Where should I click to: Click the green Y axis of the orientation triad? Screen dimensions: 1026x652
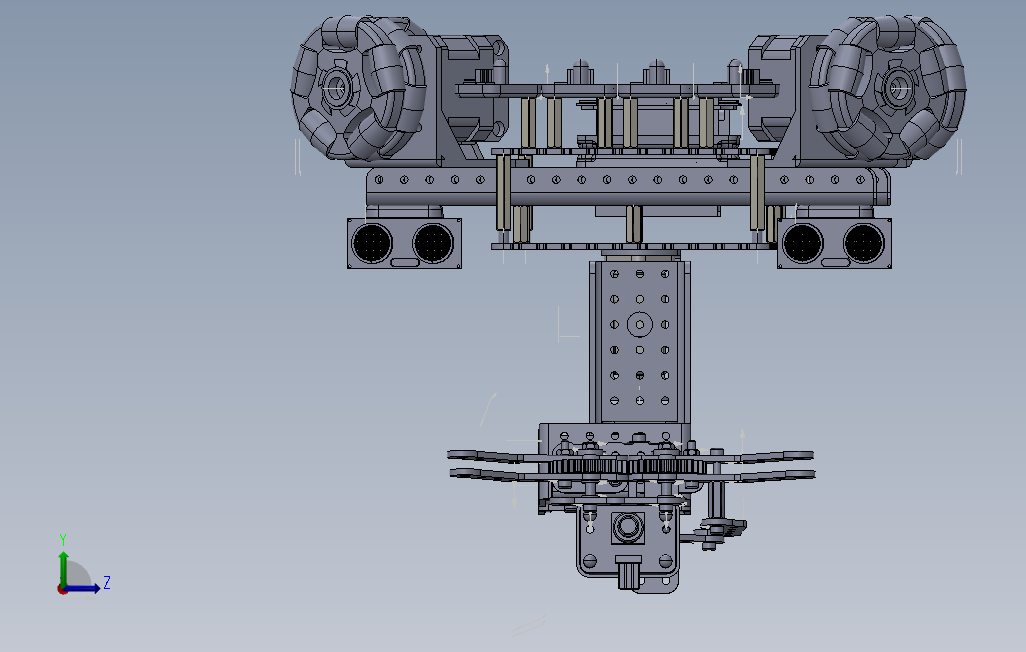point(63,568)
